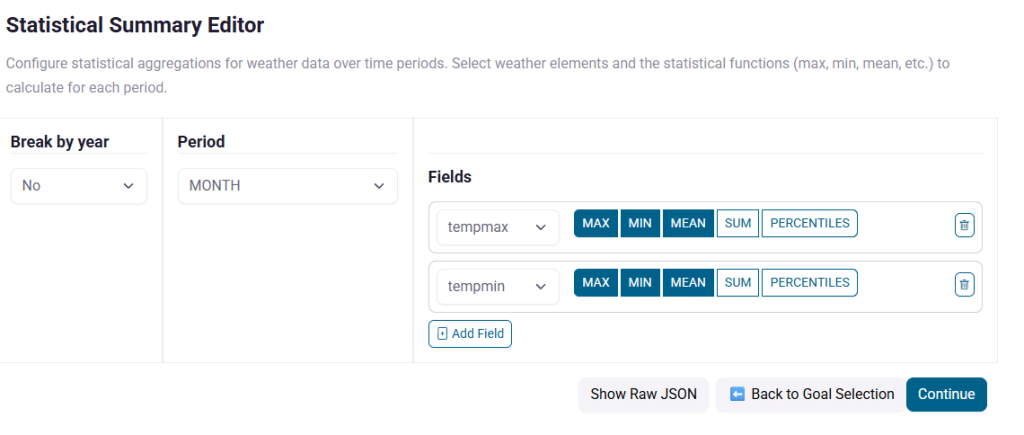
Task: Delete the tempmin field row
Action: (x=963, y=284)
